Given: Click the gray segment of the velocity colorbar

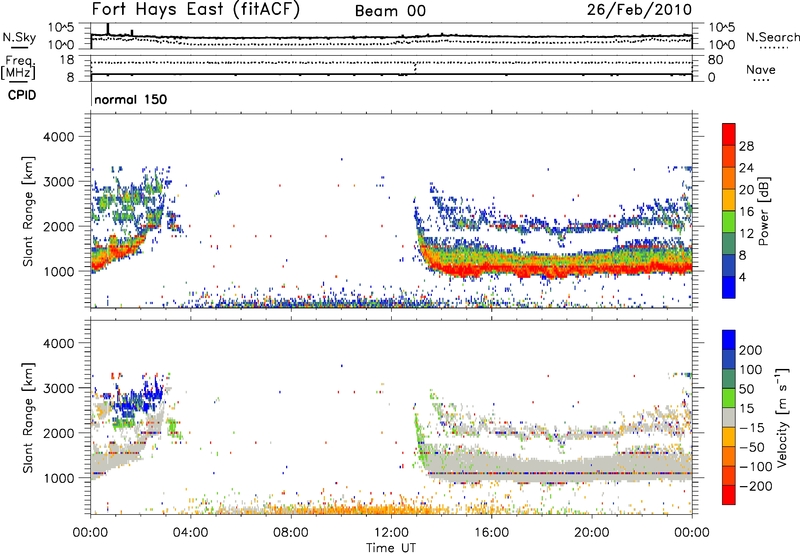Looking at the screenshot, I should click(729, 417).
